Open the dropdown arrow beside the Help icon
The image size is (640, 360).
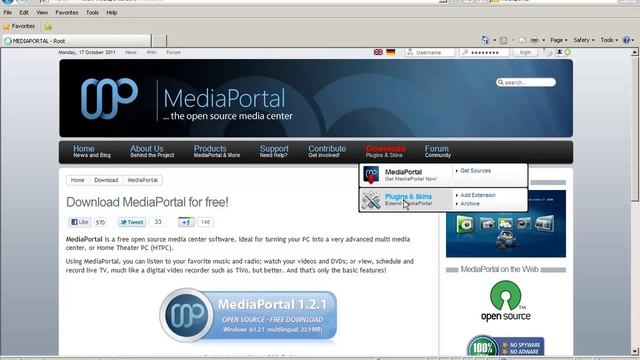pos(633,40)
